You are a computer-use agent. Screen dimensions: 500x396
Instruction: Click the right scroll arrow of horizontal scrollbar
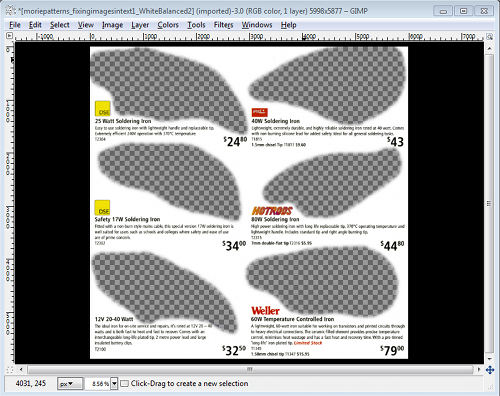[x=479, y=369]
